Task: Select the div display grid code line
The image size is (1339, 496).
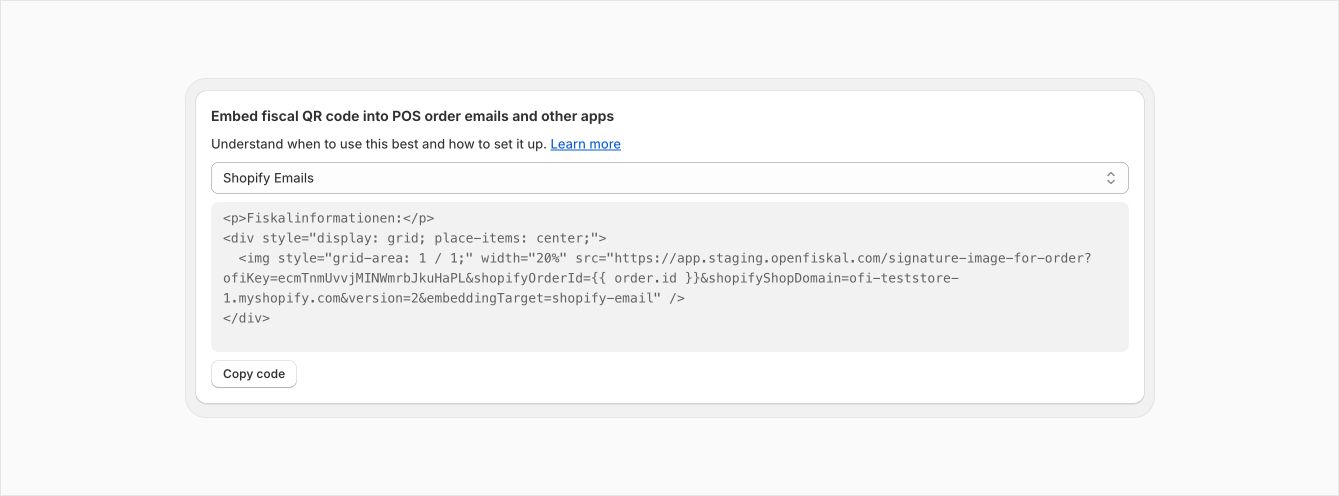Action: click(414, 238)
